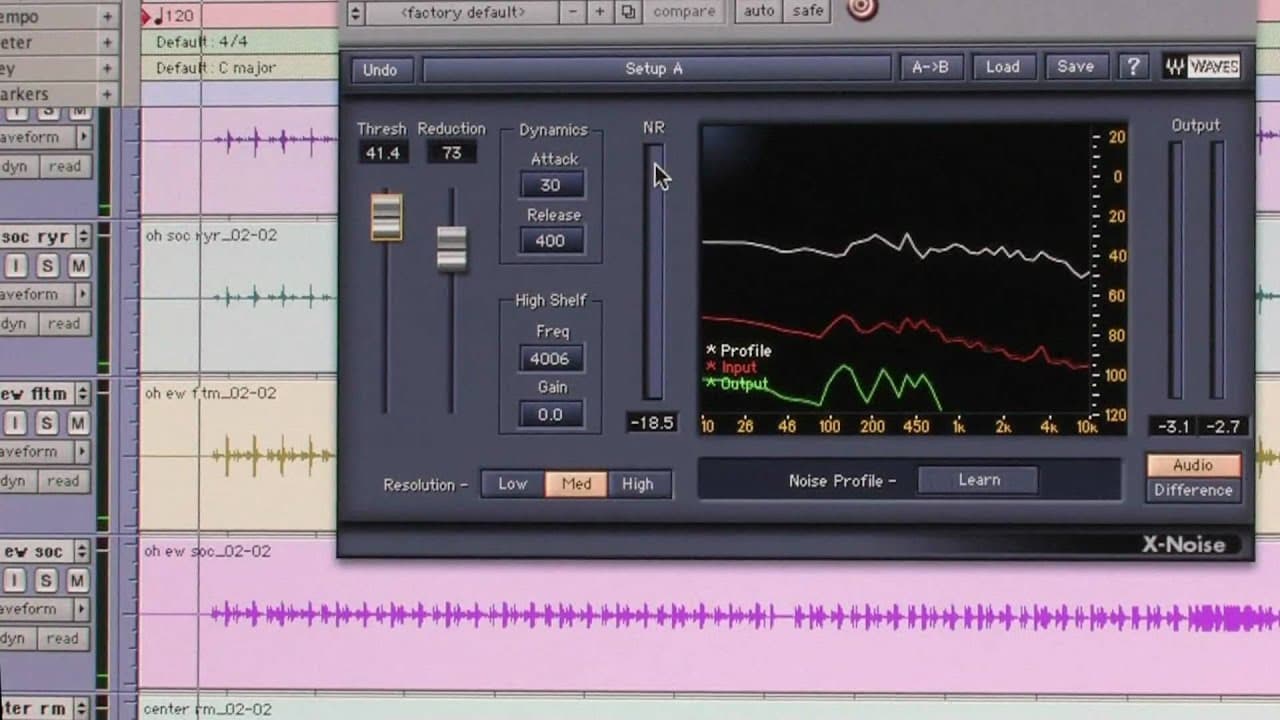Select the previous preset with minus button
This screenshot has height=720, width=1280.
[x=572, y=12]
